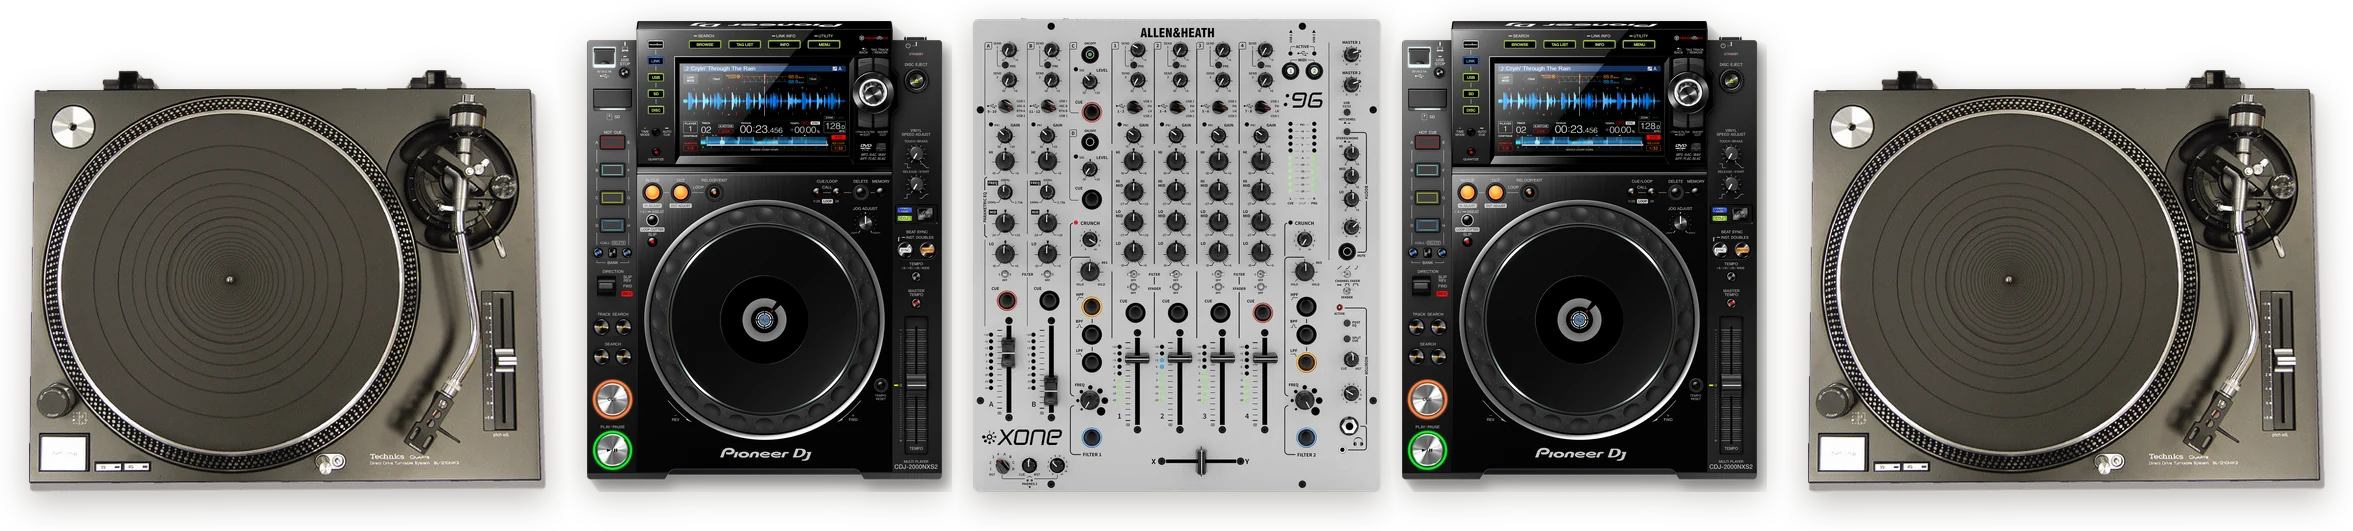Click the waveform display on left CDJ
Image resolution: width=2353 pixels, height=531 pixels.
click(765, 103)
